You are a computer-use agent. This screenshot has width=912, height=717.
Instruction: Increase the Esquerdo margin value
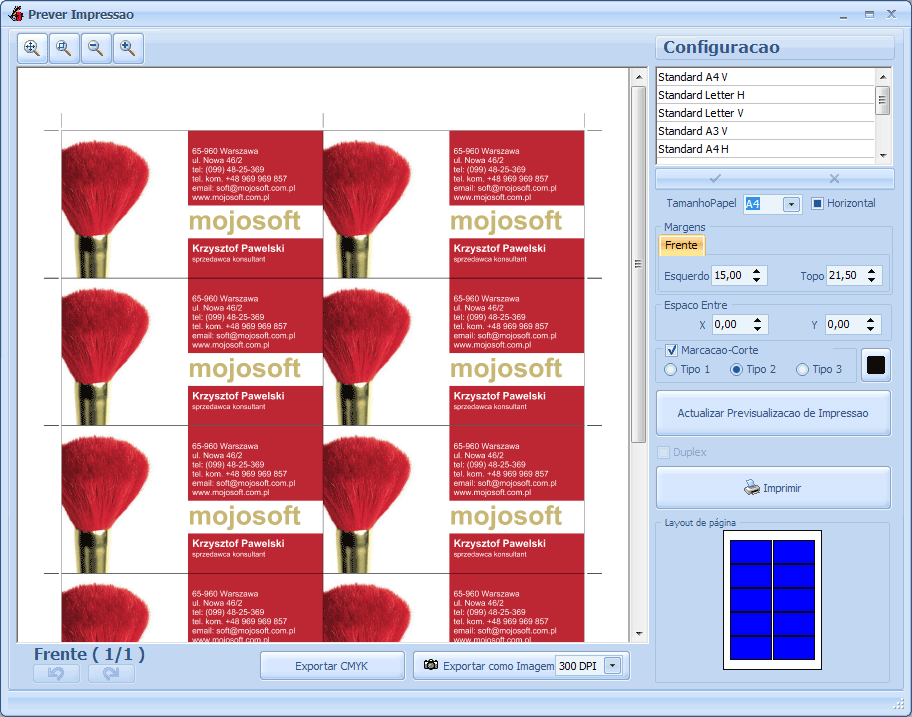coord(756,271)
